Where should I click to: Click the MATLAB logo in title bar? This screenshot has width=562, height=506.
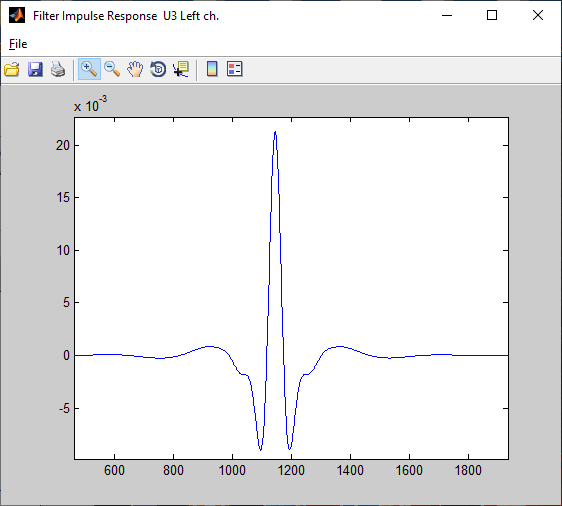point(17,15)
